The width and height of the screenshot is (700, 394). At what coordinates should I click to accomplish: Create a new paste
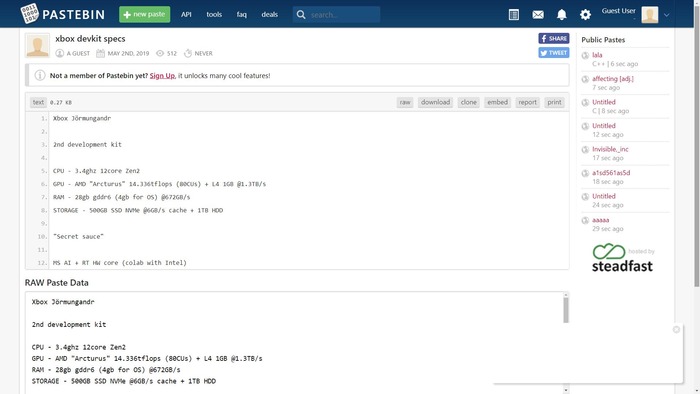(144, 14)
